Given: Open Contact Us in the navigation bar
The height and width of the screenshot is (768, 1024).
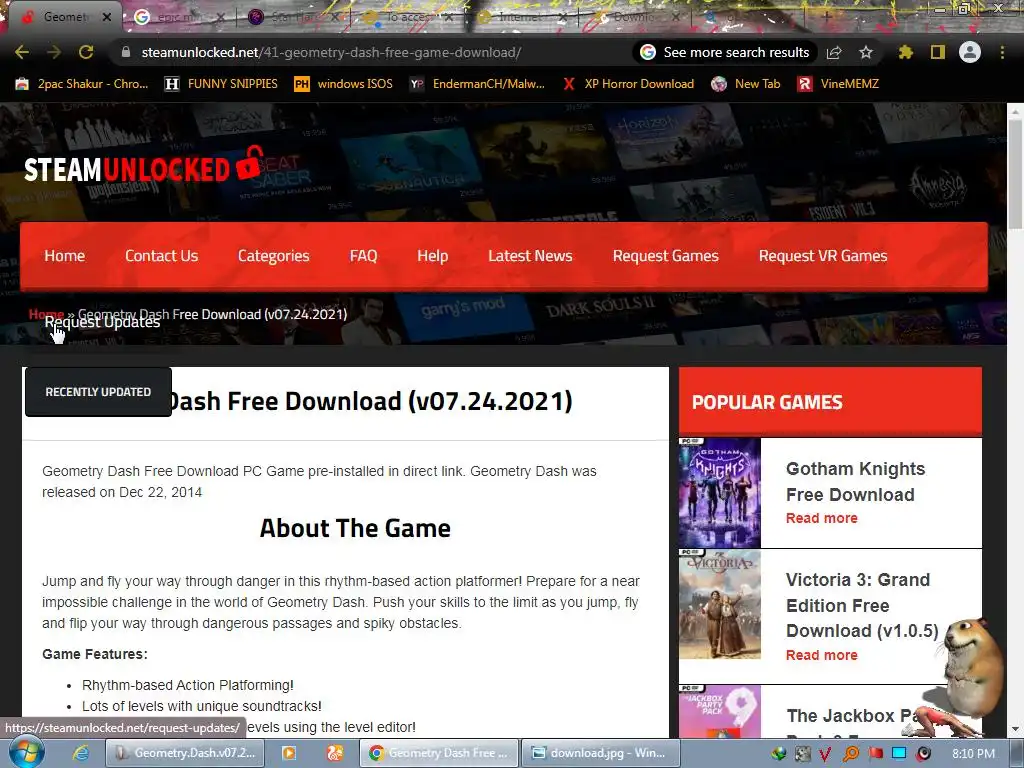Looking at the screenshot, I should [x=161, y=256].
